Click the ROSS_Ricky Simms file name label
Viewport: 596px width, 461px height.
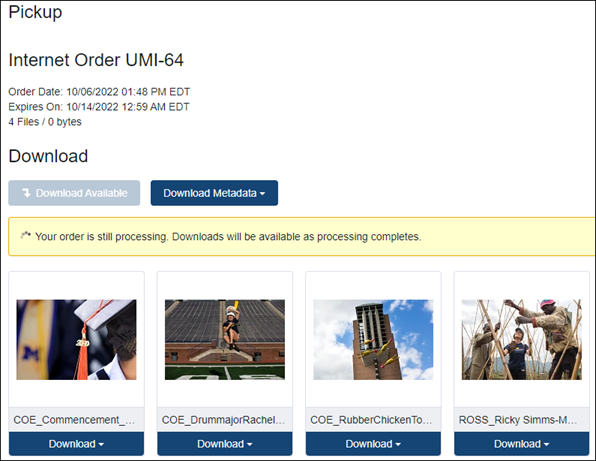(x=518, y=420)
